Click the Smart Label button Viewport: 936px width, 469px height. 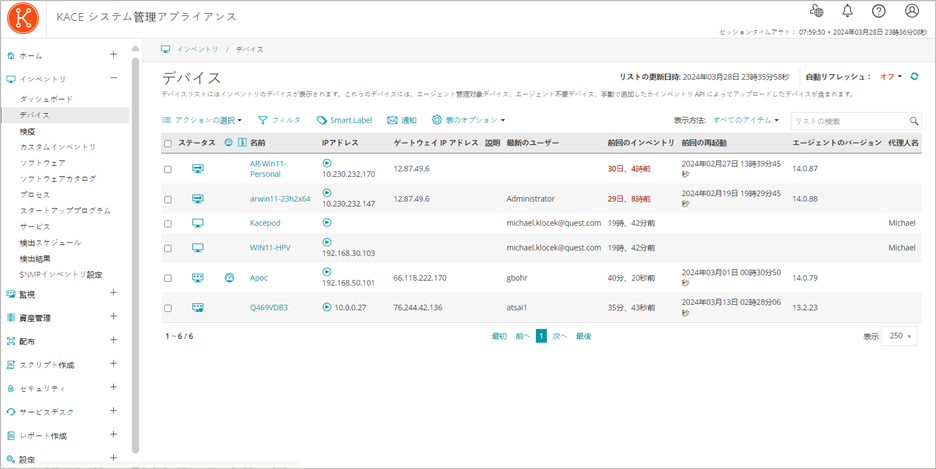pos(344,120)
